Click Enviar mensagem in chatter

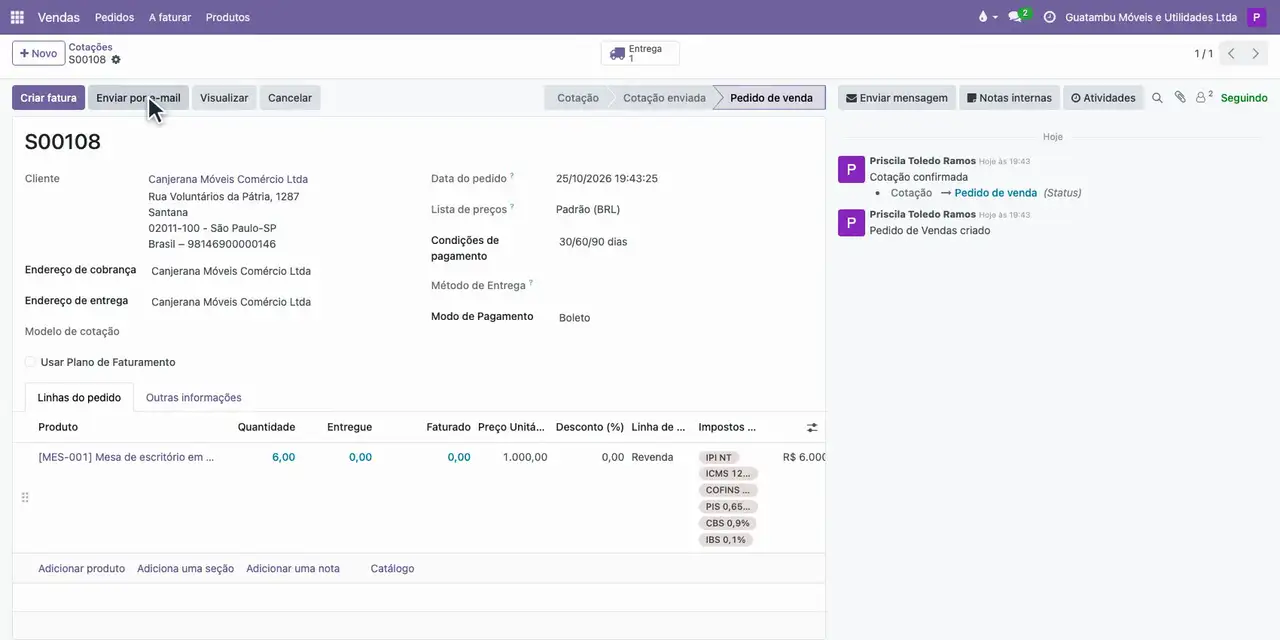coord(896,98)
